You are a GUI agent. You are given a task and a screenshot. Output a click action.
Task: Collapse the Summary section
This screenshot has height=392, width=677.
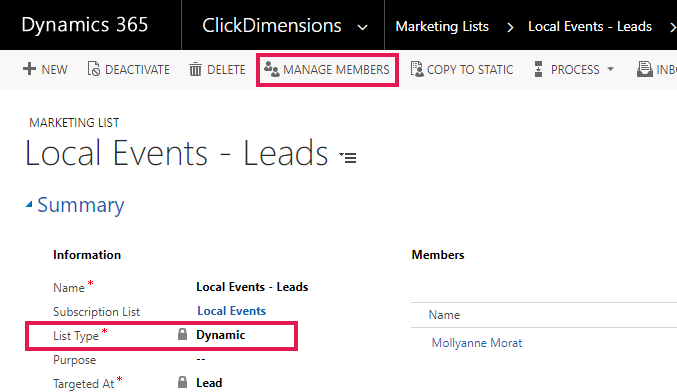(x=29, y=205)
